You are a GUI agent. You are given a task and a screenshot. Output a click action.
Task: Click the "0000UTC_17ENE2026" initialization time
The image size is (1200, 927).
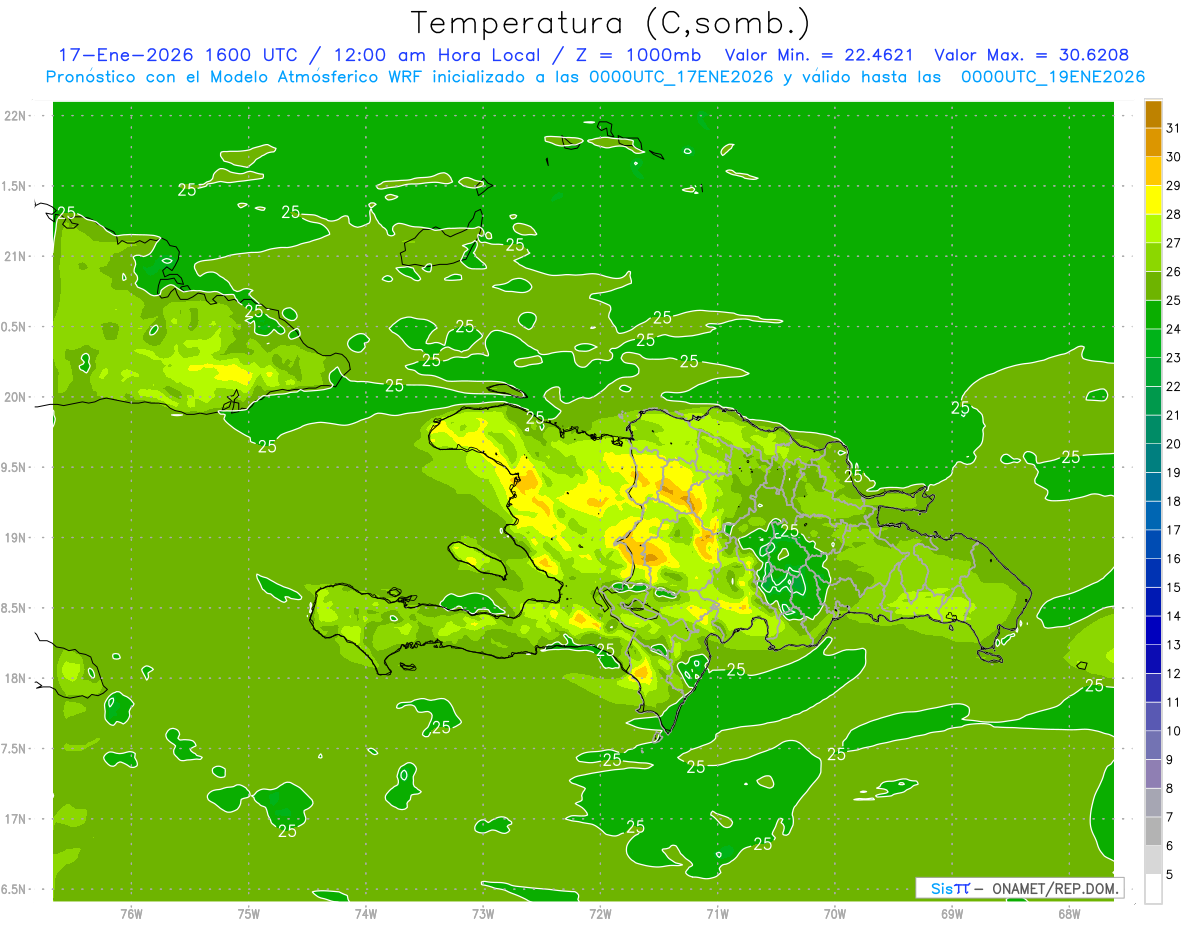click(682, 77)
